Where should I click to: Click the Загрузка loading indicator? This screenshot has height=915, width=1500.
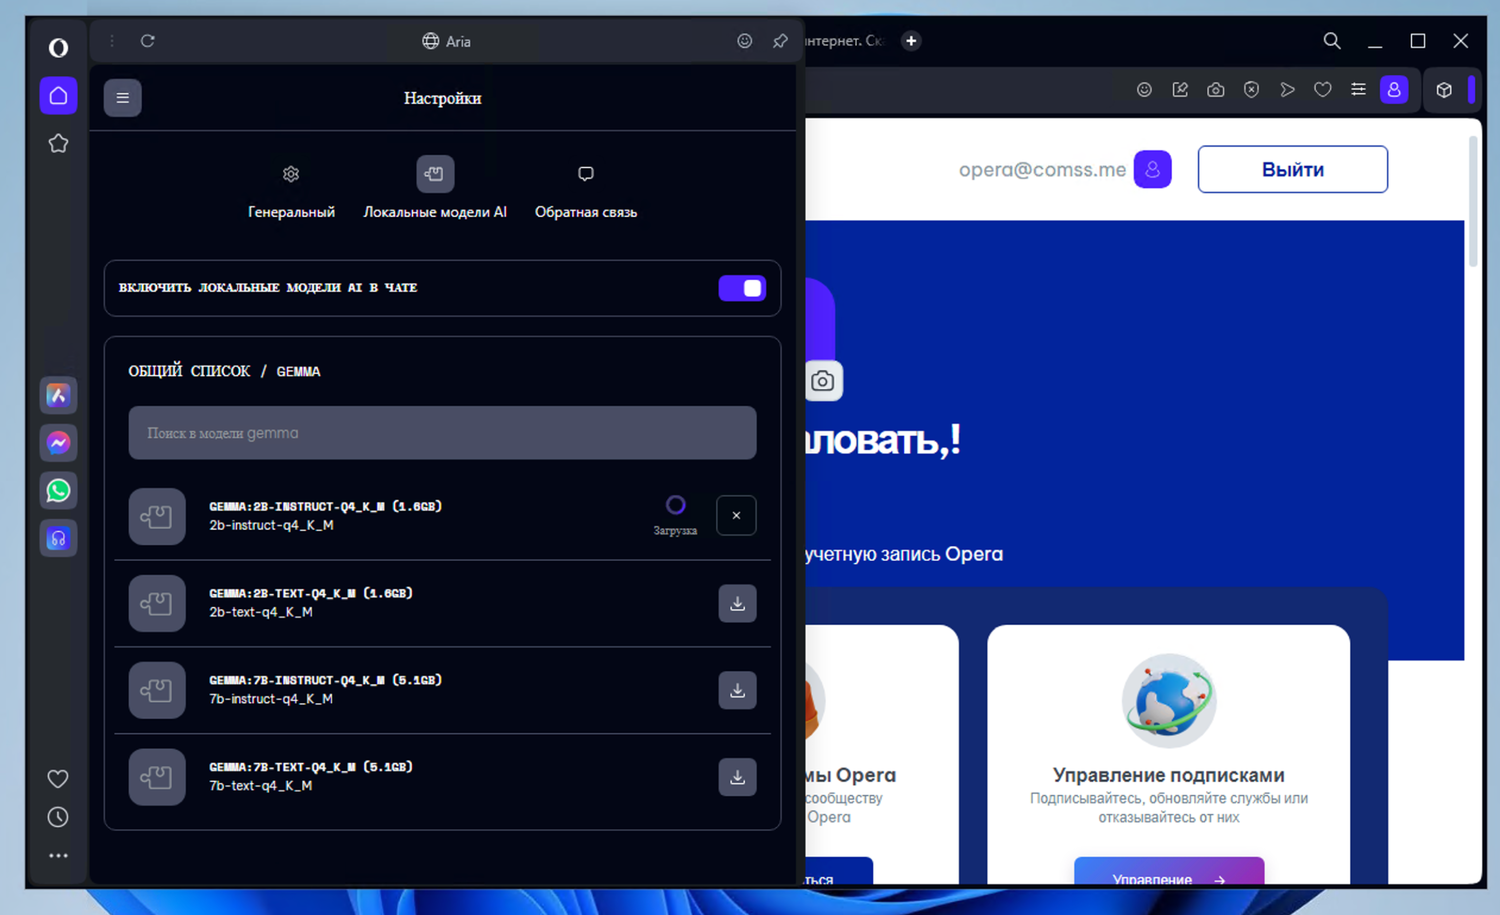click(x=675, y=515)
